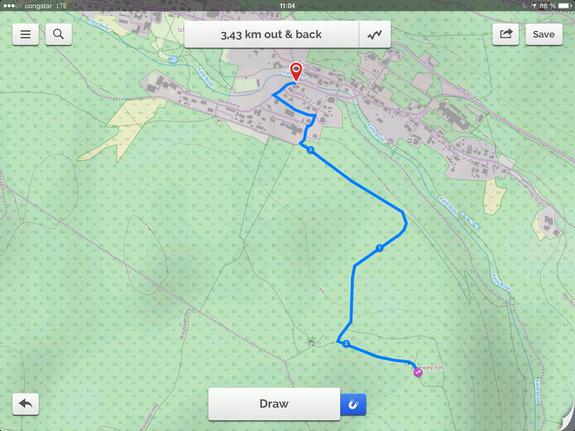Tap the shelter hut symbol on map

tap(311, 343)
